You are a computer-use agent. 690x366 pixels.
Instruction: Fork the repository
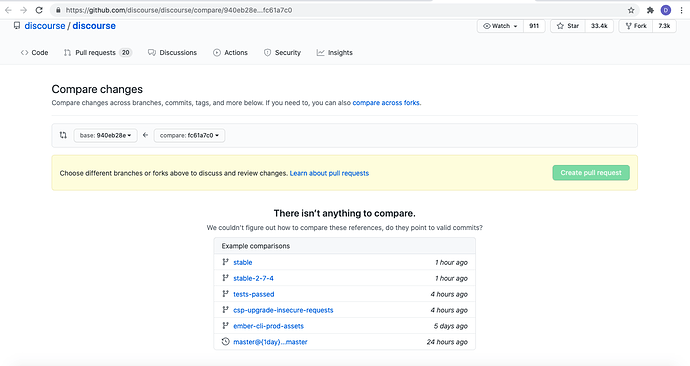[636, 26]
